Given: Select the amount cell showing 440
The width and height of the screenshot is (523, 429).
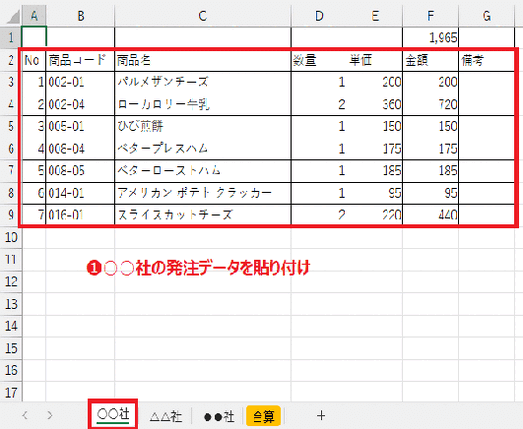Looking at the screenshot, I should click(x=431, y=214).
